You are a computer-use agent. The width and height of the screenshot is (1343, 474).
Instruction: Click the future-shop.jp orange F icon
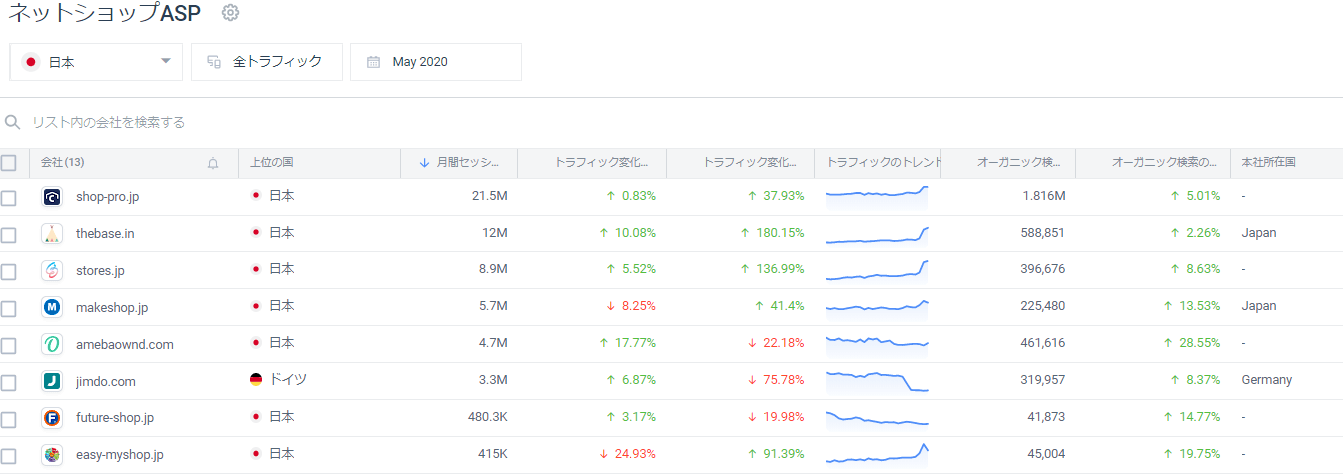[x=53, y=418]
